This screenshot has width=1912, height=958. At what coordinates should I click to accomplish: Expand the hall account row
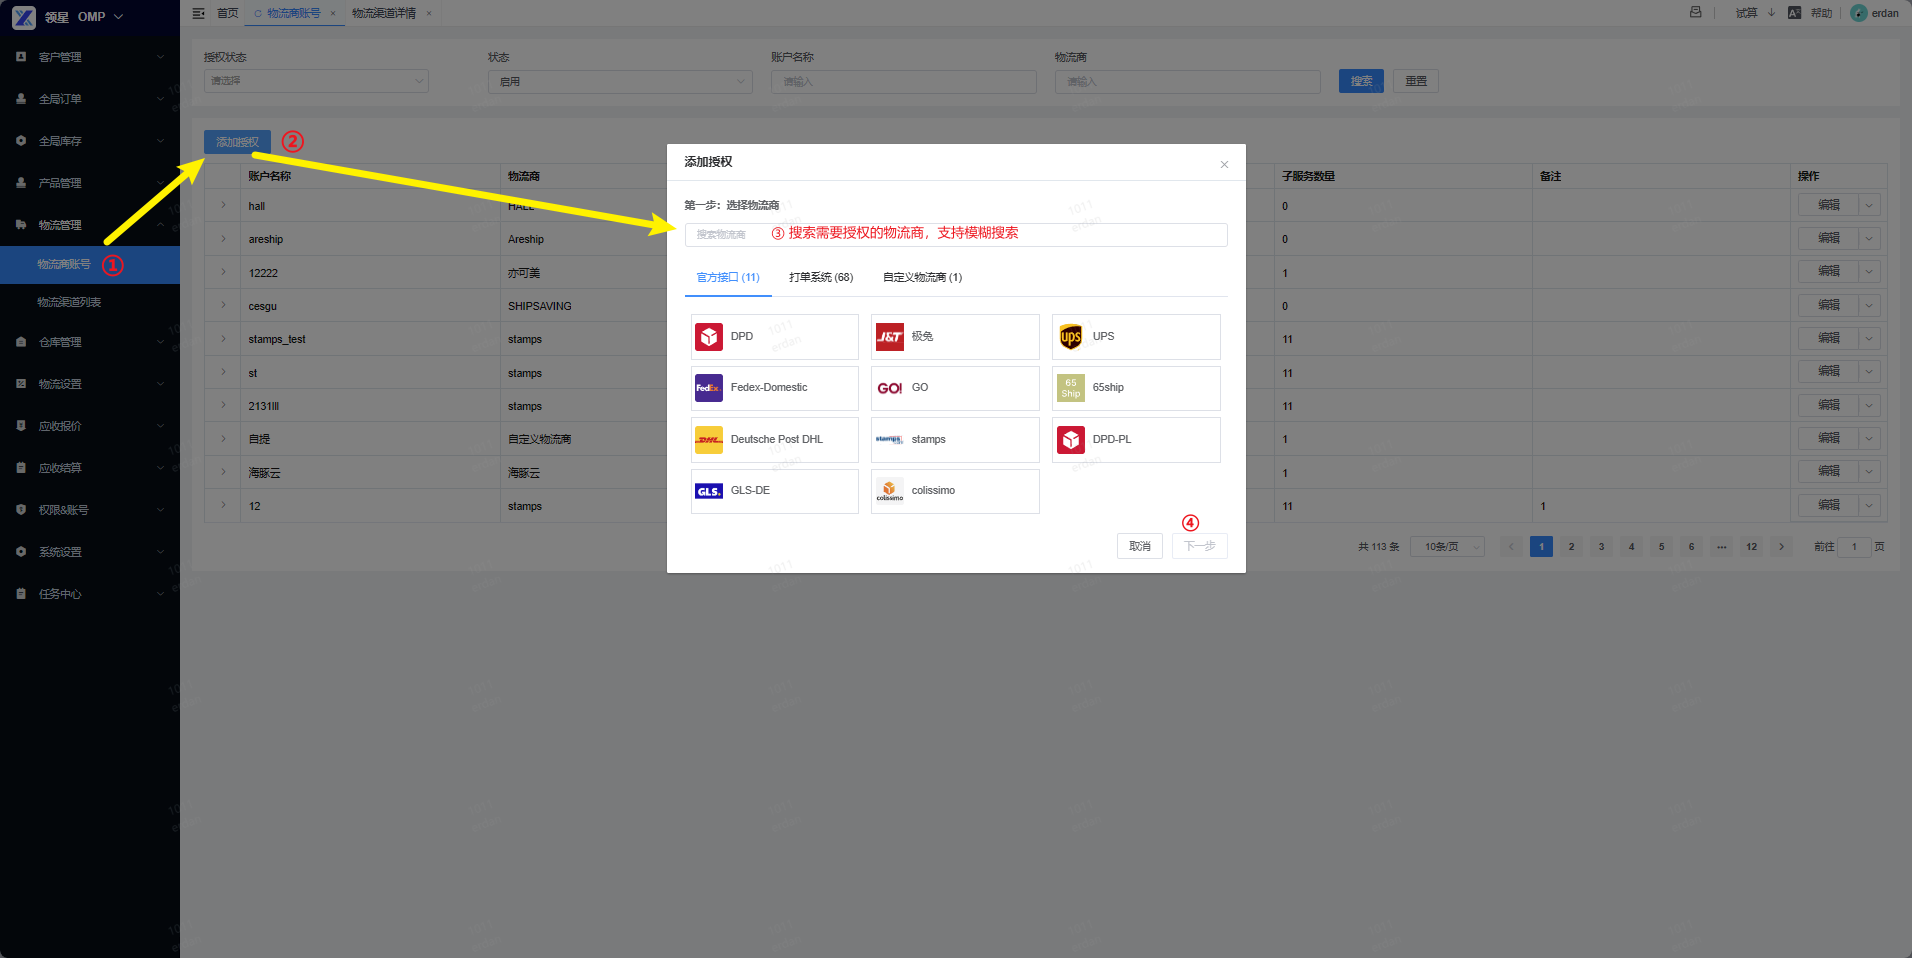224,206
